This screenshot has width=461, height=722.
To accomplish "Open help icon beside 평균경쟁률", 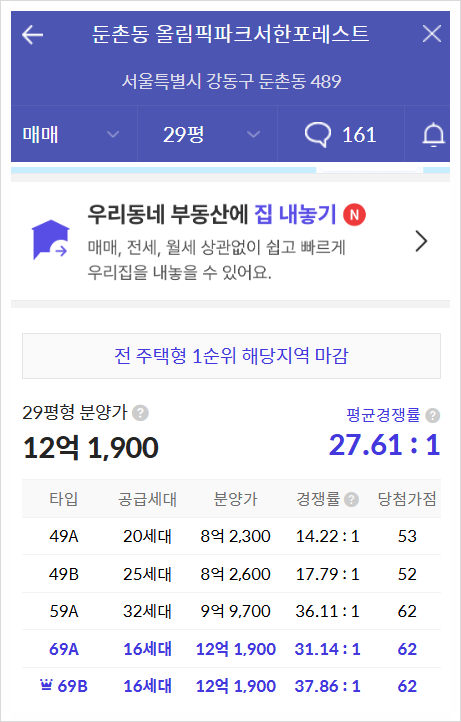I will click(x=432, y=415).
